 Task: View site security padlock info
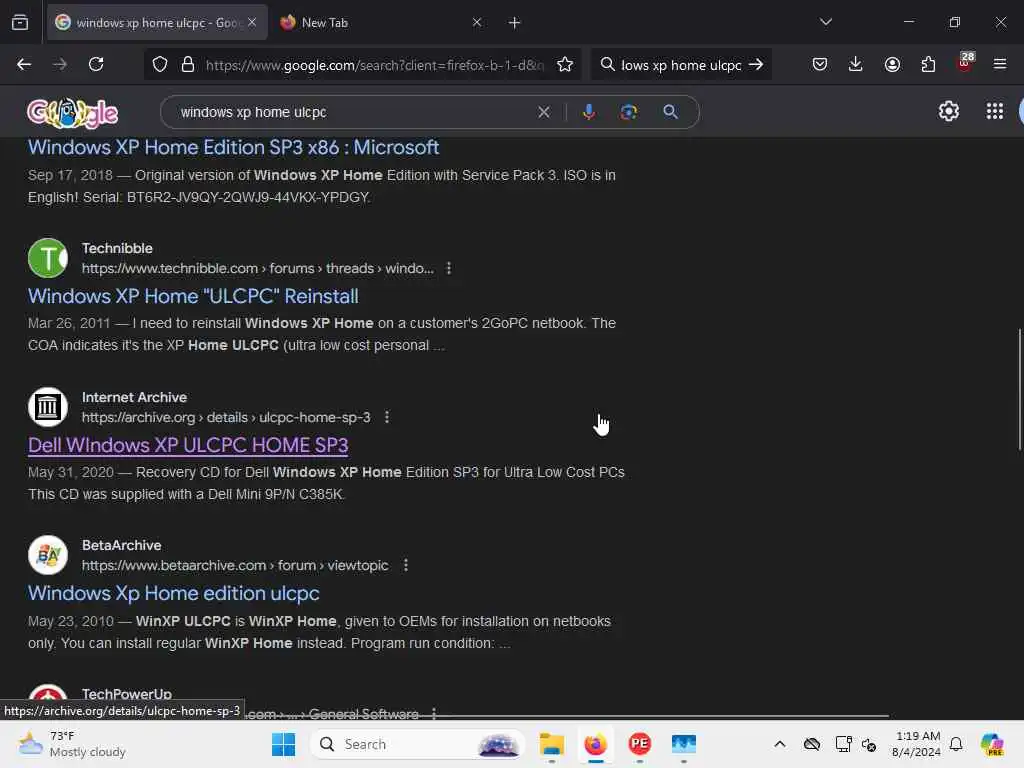coord(188,64)
